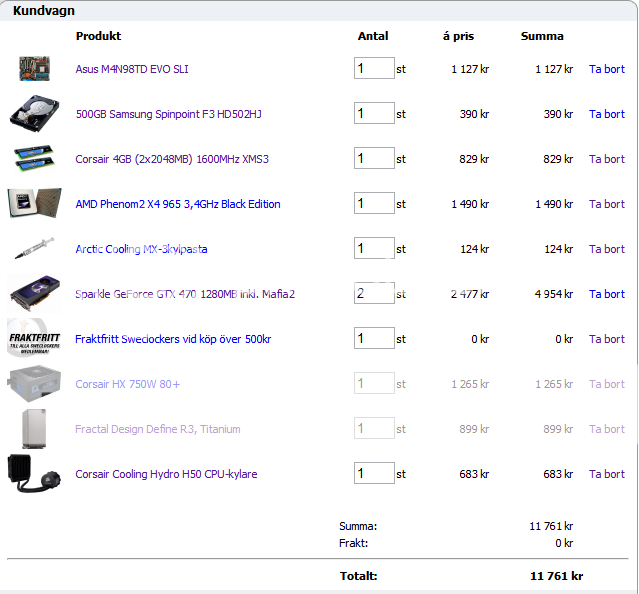The width and height of the screenshot is (639, 594).
Task: Remove the GeForce GTX 470 via Ta bort
Action: click(606, 294)
